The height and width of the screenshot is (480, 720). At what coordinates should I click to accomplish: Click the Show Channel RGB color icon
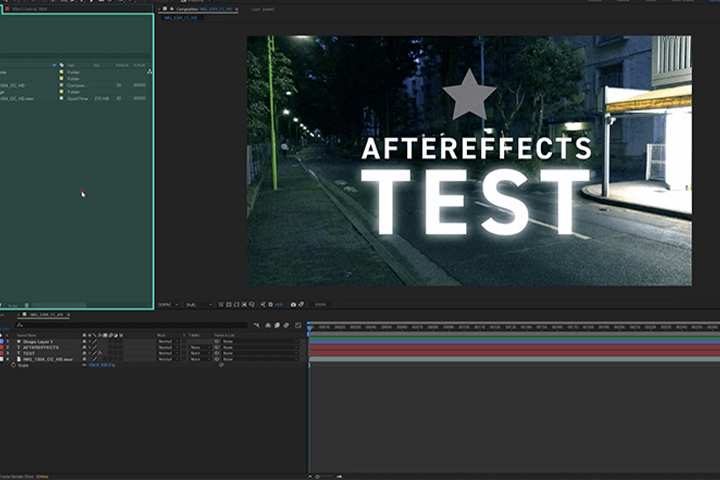(x=263, y=305)
